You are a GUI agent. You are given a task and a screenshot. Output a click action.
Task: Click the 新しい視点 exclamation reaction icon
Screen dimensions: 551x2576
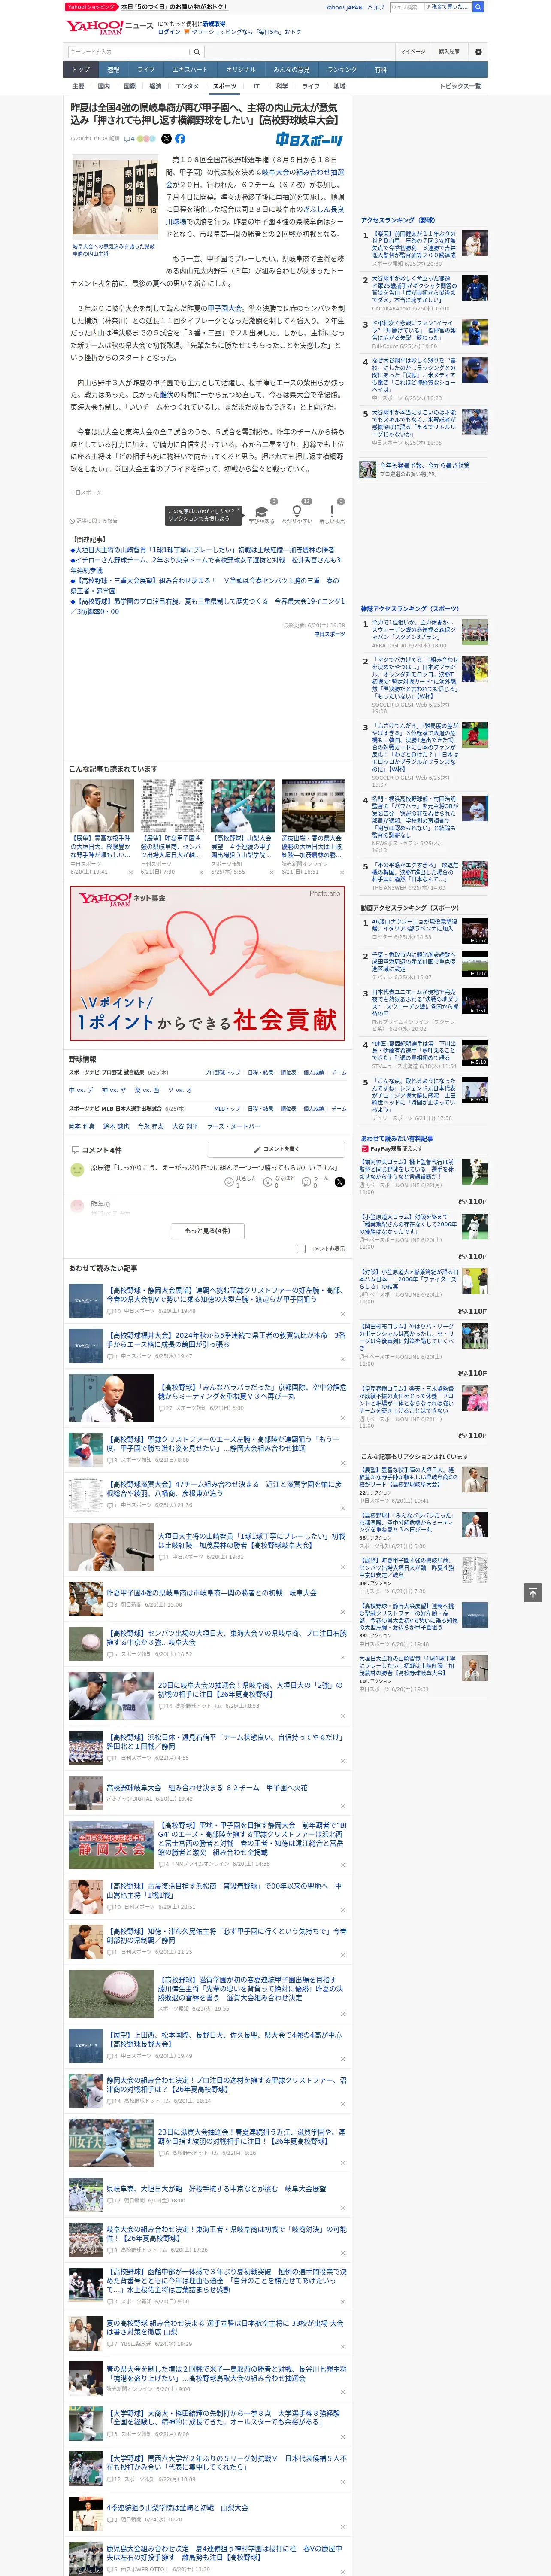[332, 511]
